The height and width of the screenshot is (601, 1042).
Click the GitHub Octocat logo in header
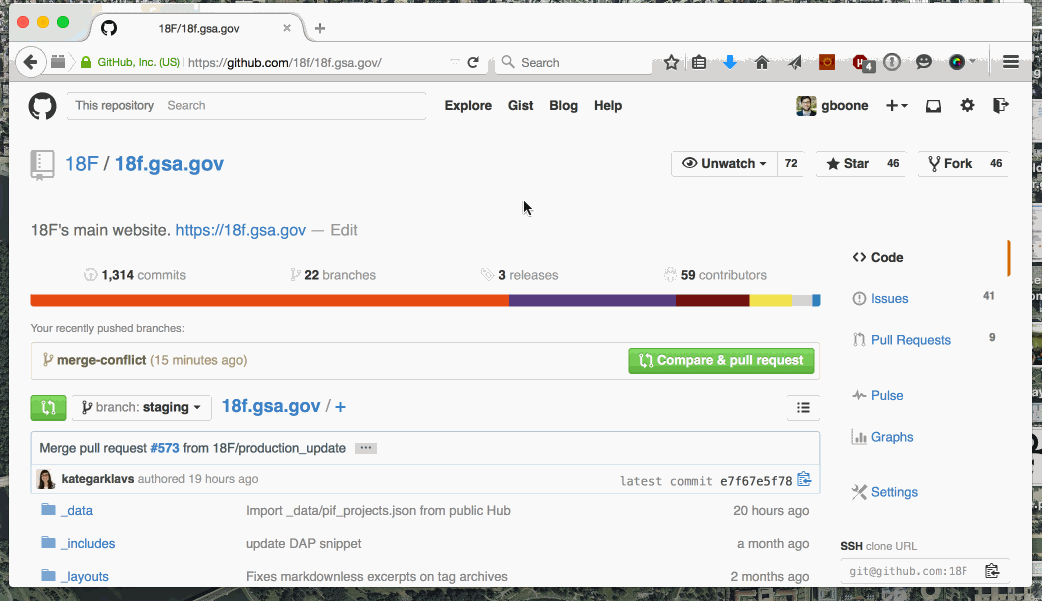43,106
